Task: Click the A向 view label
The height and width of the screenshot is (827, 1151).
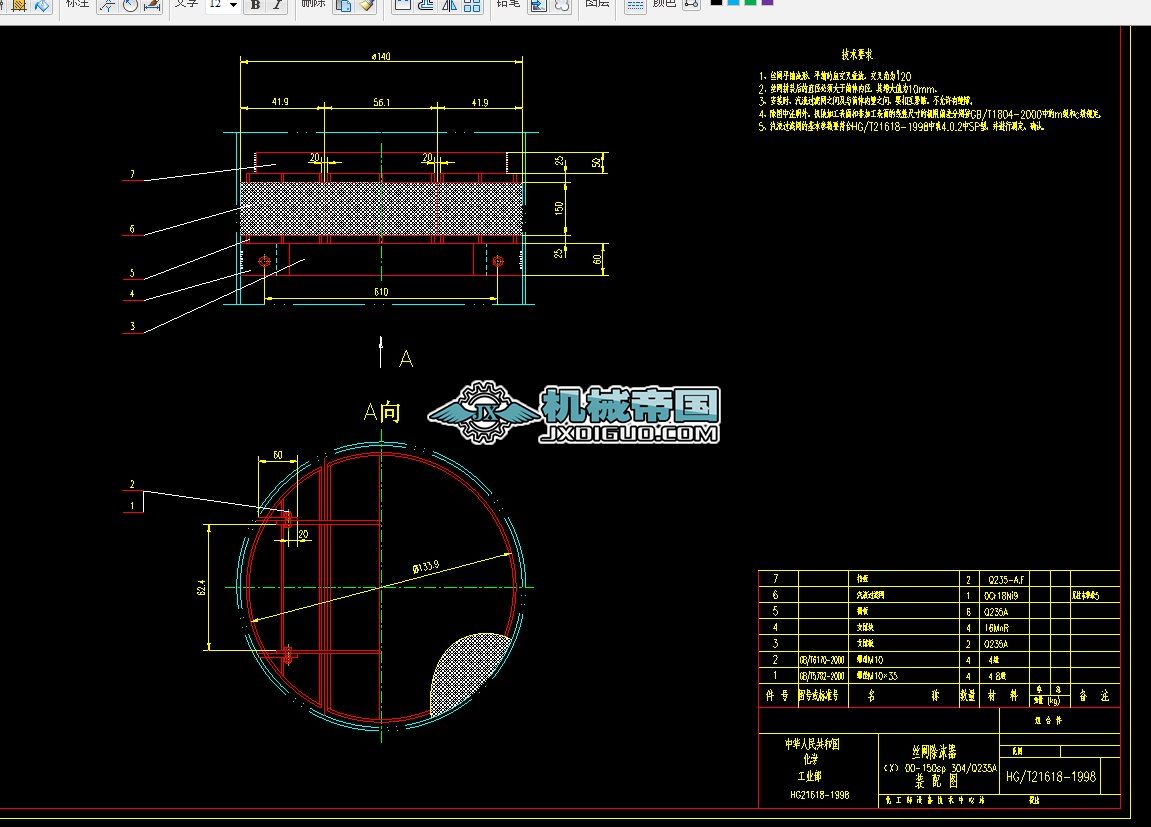Action: 382,412
